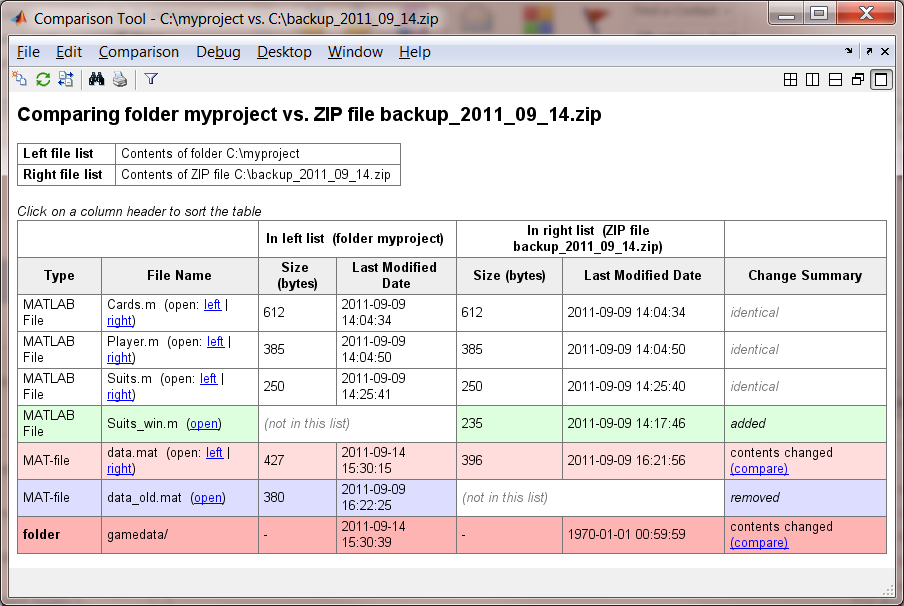Split documents left and right
The width and height of the screenshot is (904, 606).
tap(812, 80)
